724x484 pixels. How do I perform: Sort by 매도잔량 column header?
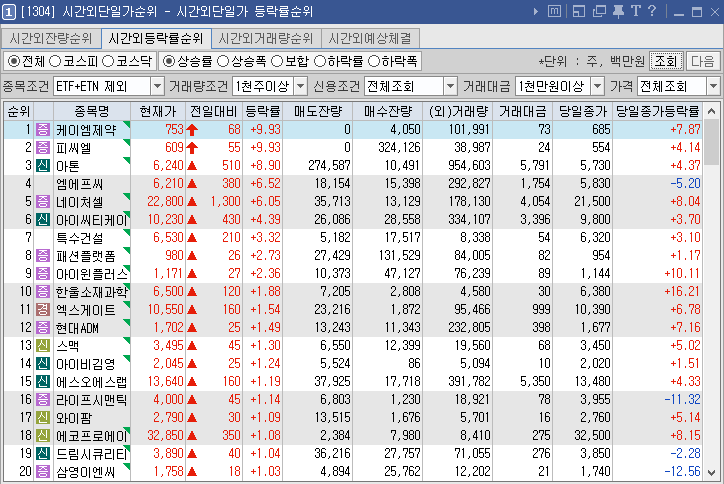click(318, 111)
